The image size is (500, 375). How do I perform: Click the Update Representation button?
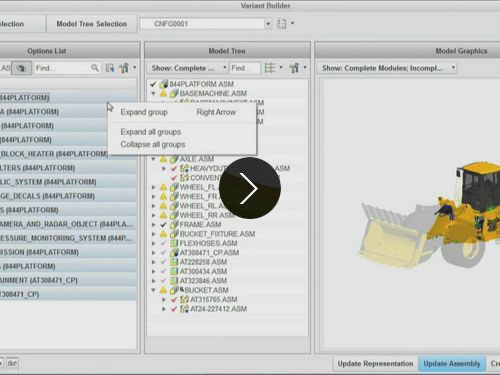(375, 364)
